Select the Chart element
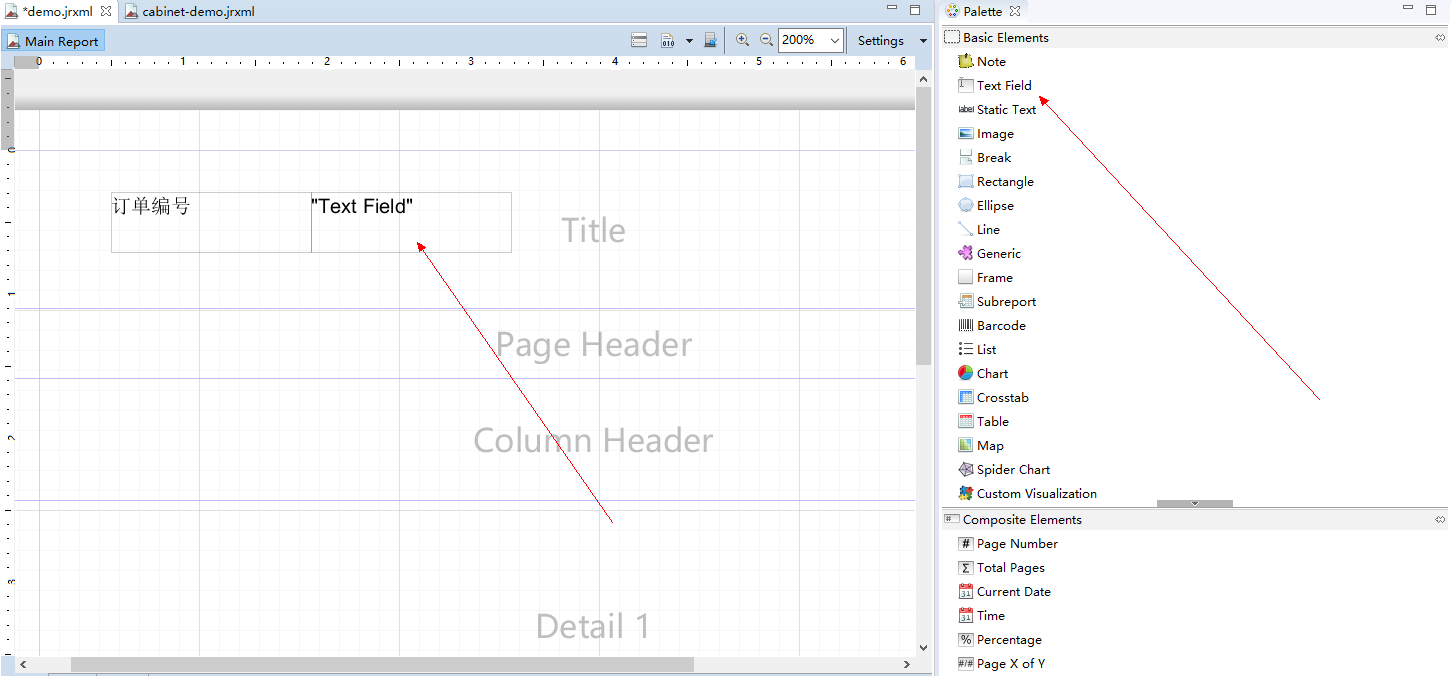Image resolution: width=1451 pixels, height=676 pixels. [983, 373]
